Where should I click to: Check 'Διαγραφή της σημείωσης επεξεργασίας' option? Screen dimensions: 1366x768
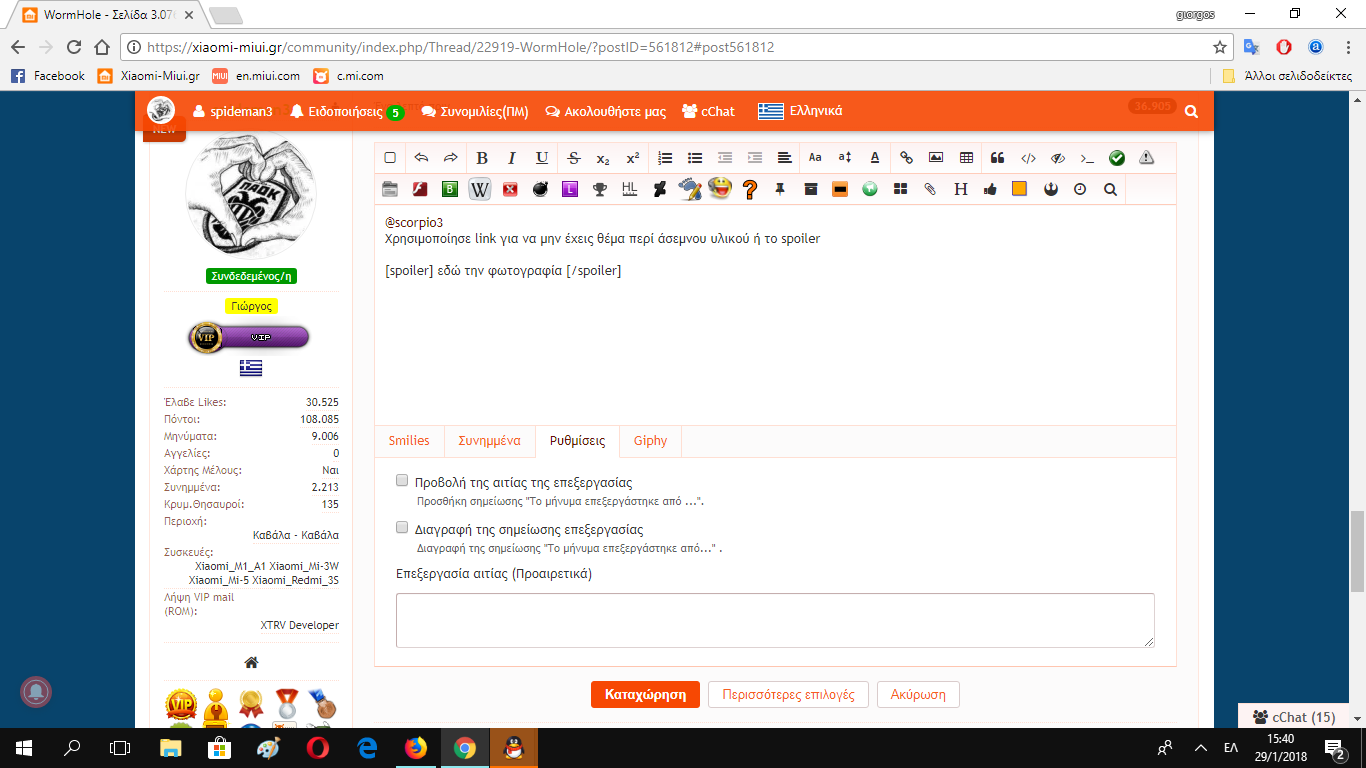402,528
